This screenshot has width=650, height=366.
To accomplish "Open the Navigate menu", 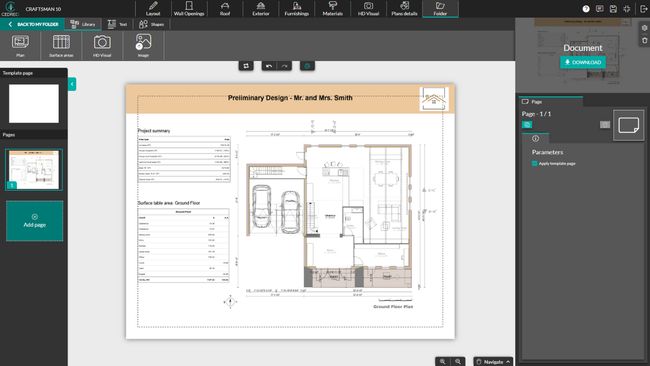I will 493,362.
